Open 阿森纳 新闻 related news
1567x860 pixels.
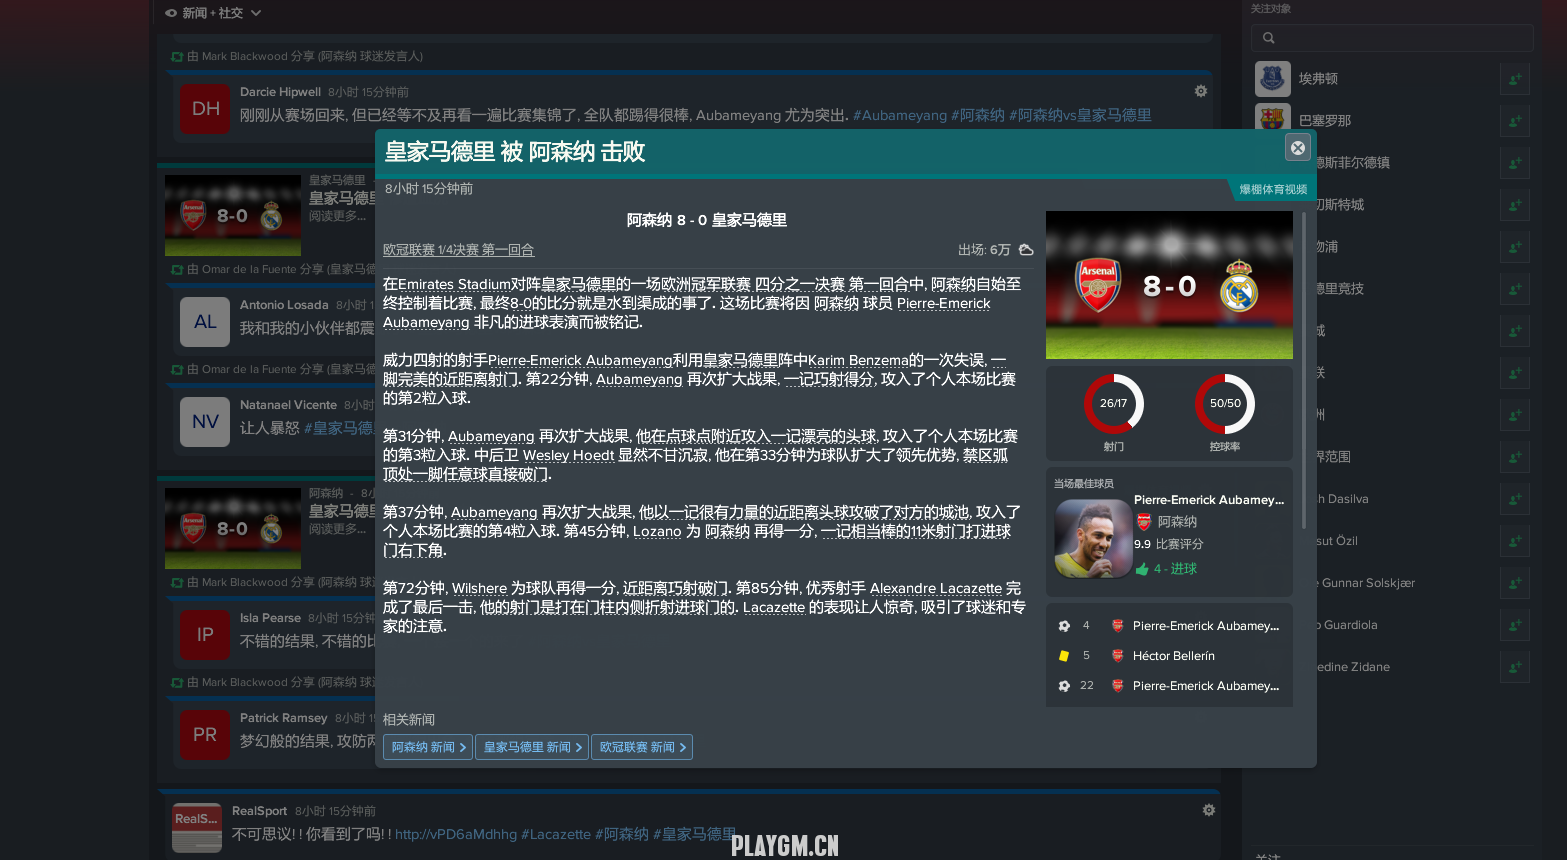[428, 747]
